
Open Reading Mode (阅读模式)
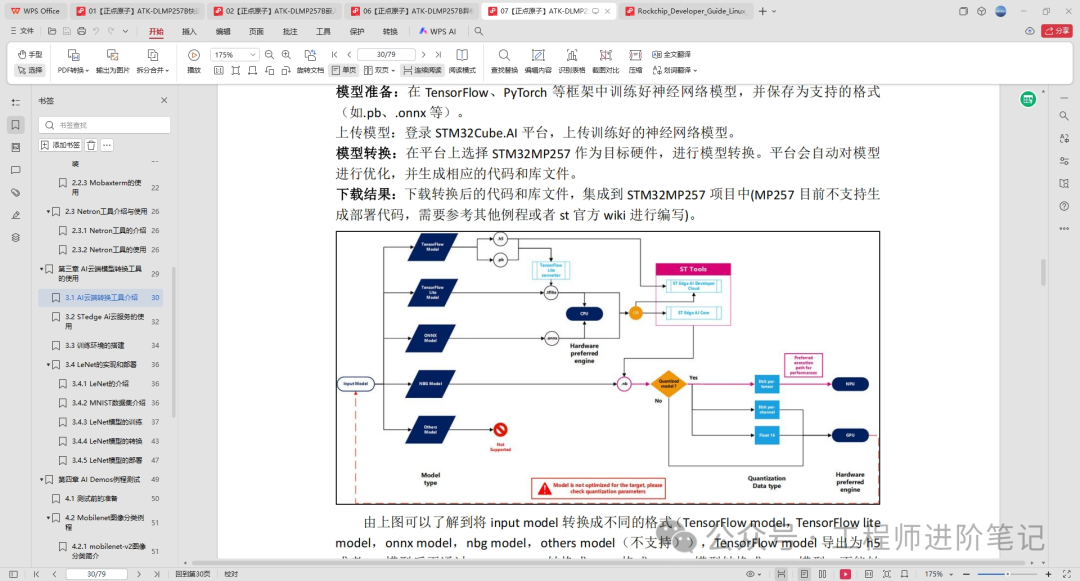(x=462, y=61)
